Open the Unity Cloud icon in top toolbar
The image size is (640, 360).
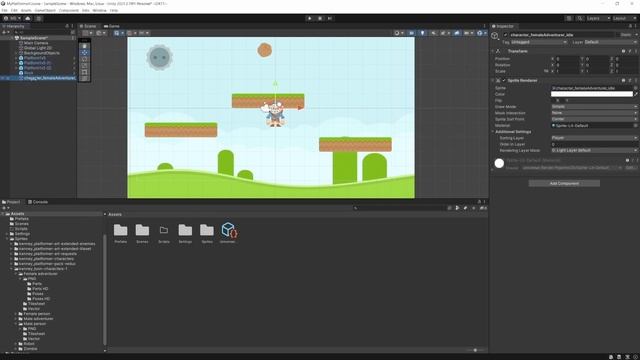pyautogui.click(x=28, y=18)
